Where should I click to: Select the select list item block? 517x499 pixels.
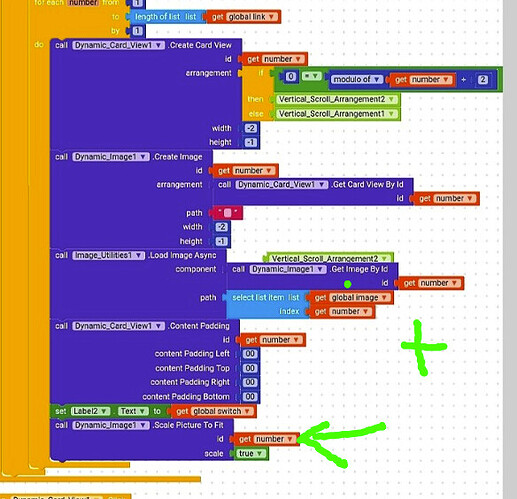pos(267,304)
